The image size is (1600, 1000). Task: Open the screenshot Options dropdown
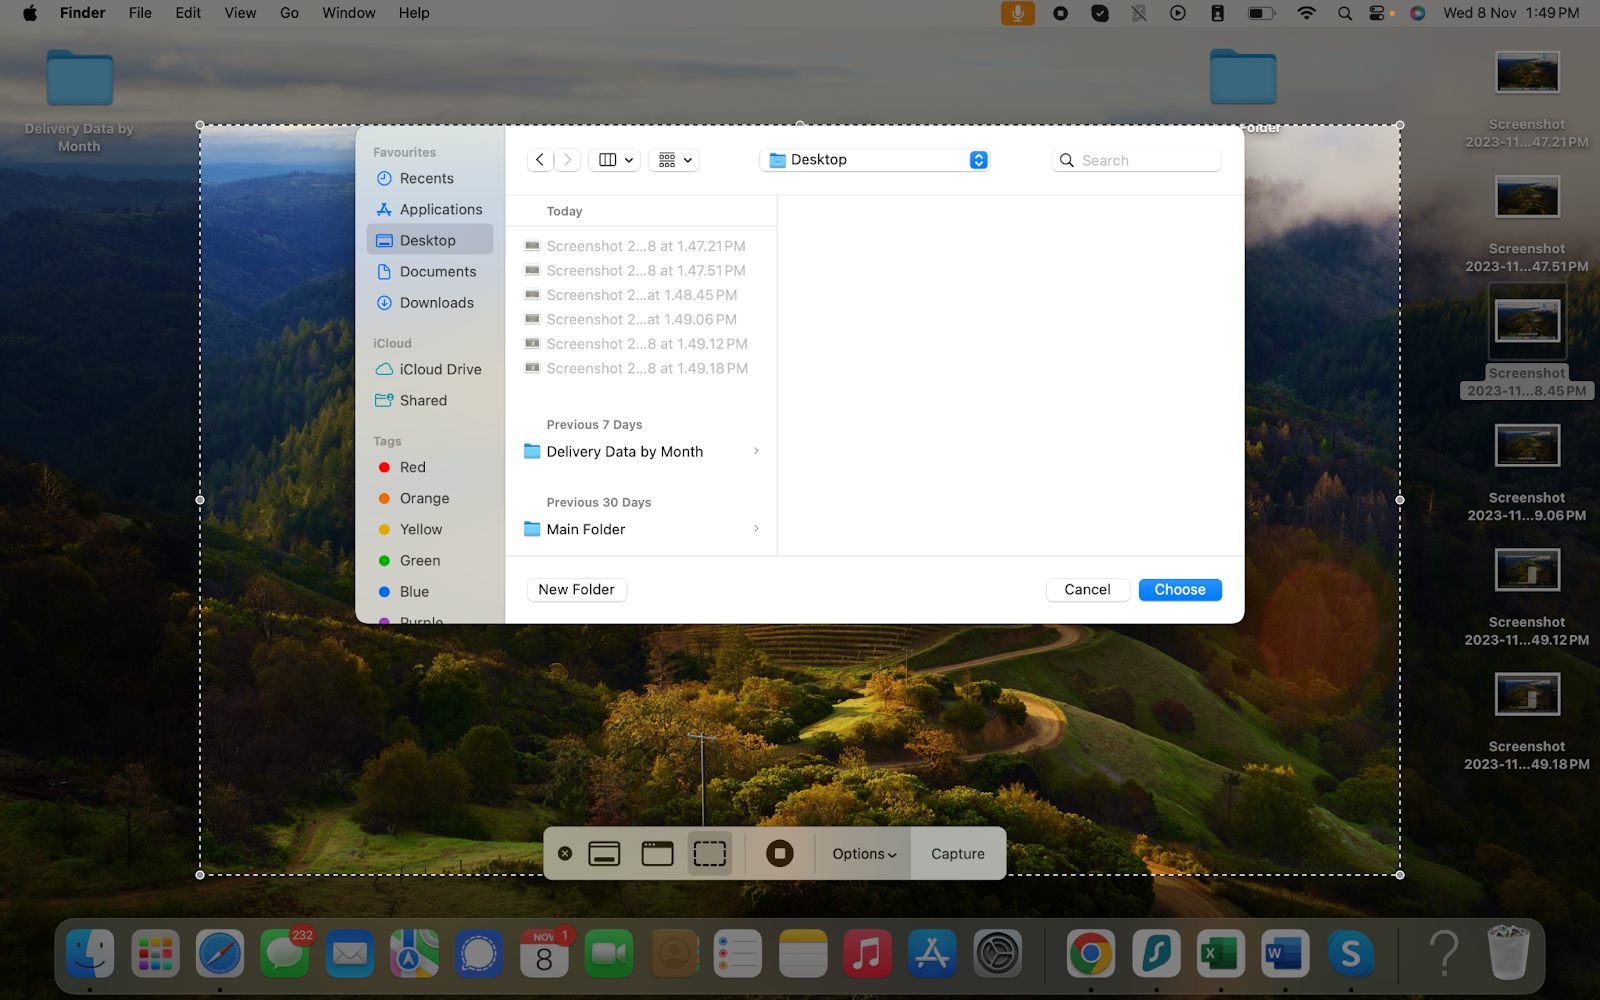click(x=864, y=854)
